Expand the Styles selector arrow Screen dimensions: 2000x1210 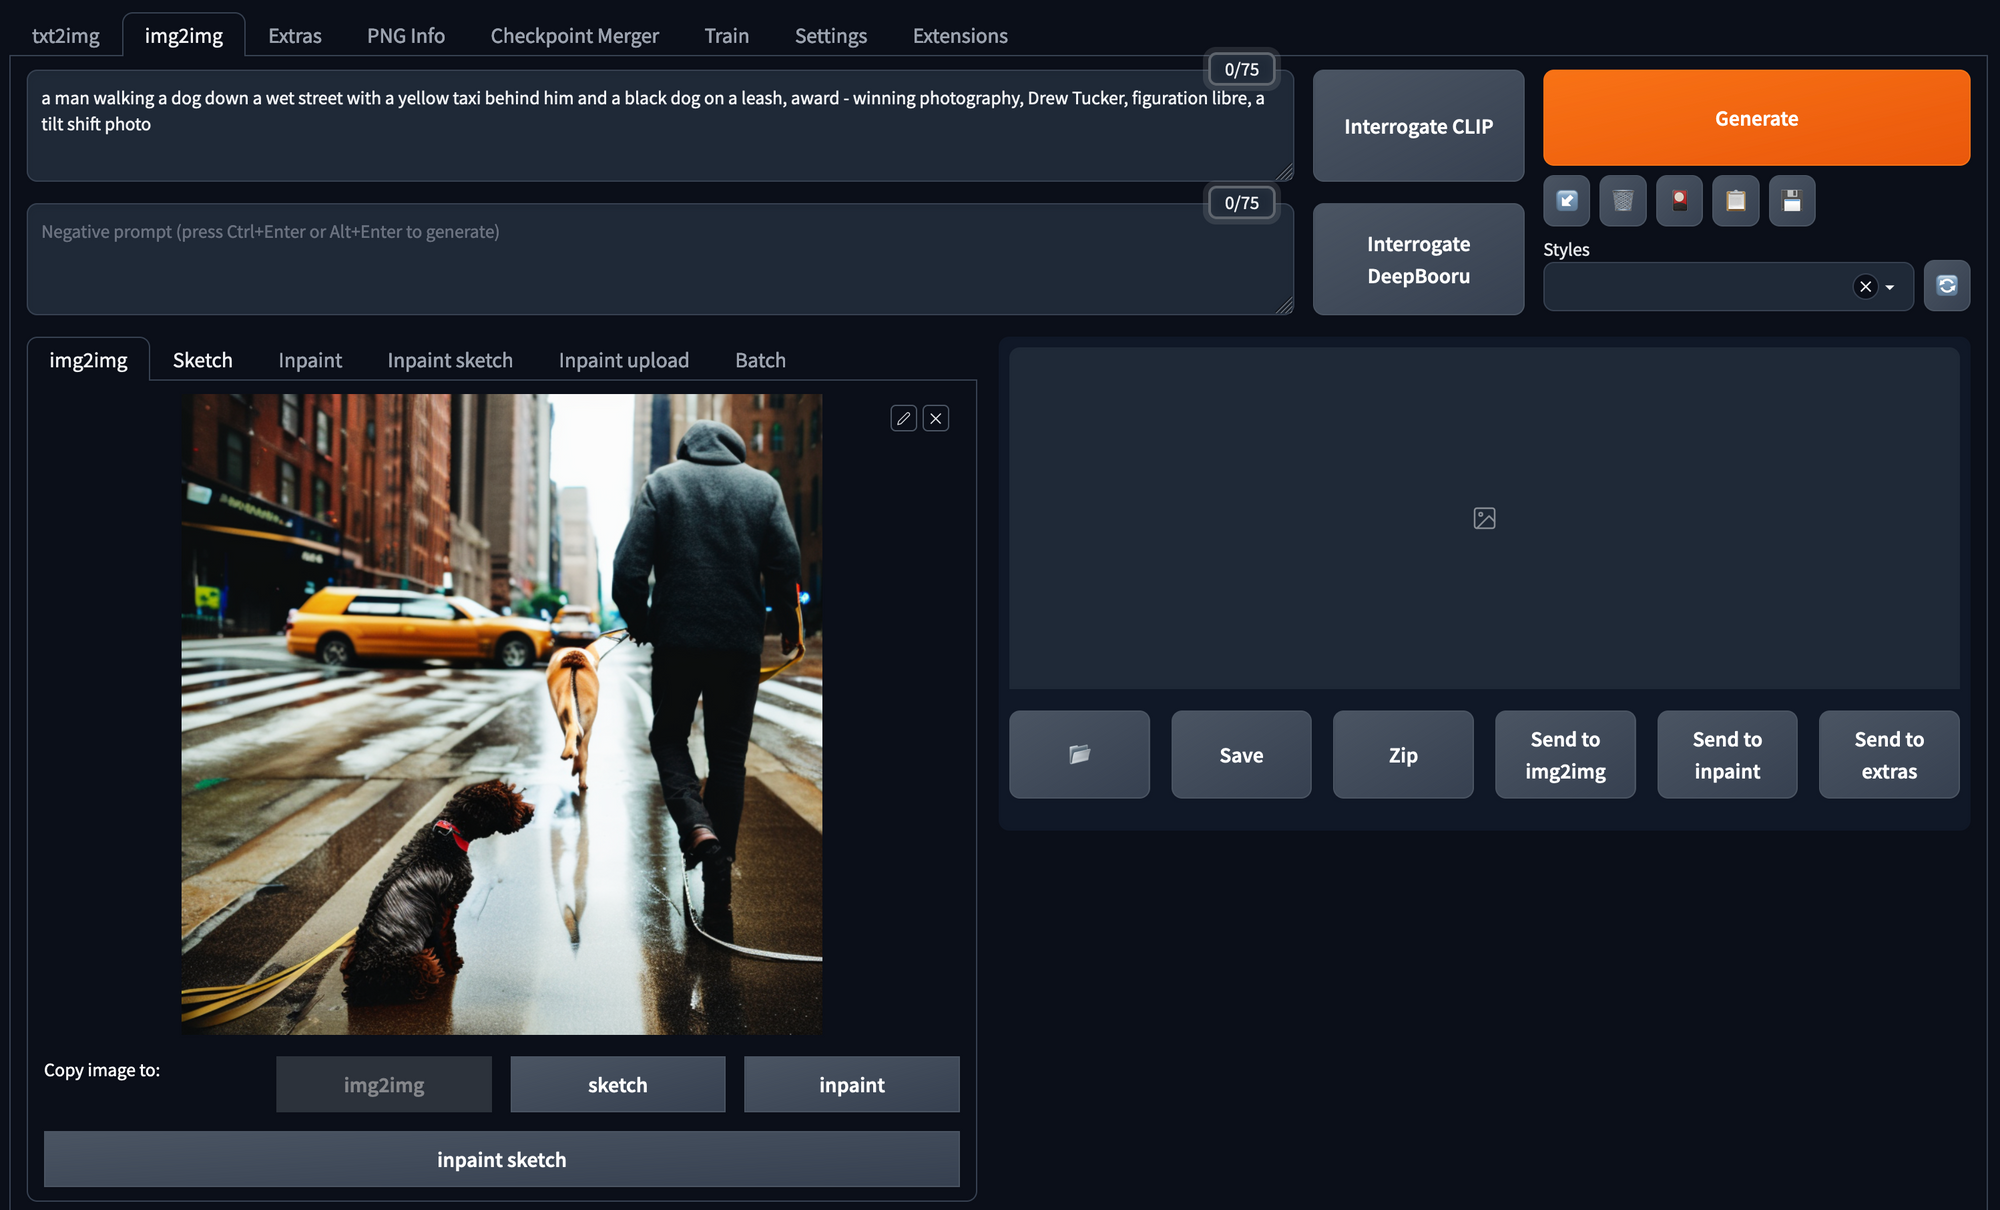(1890, 286)
